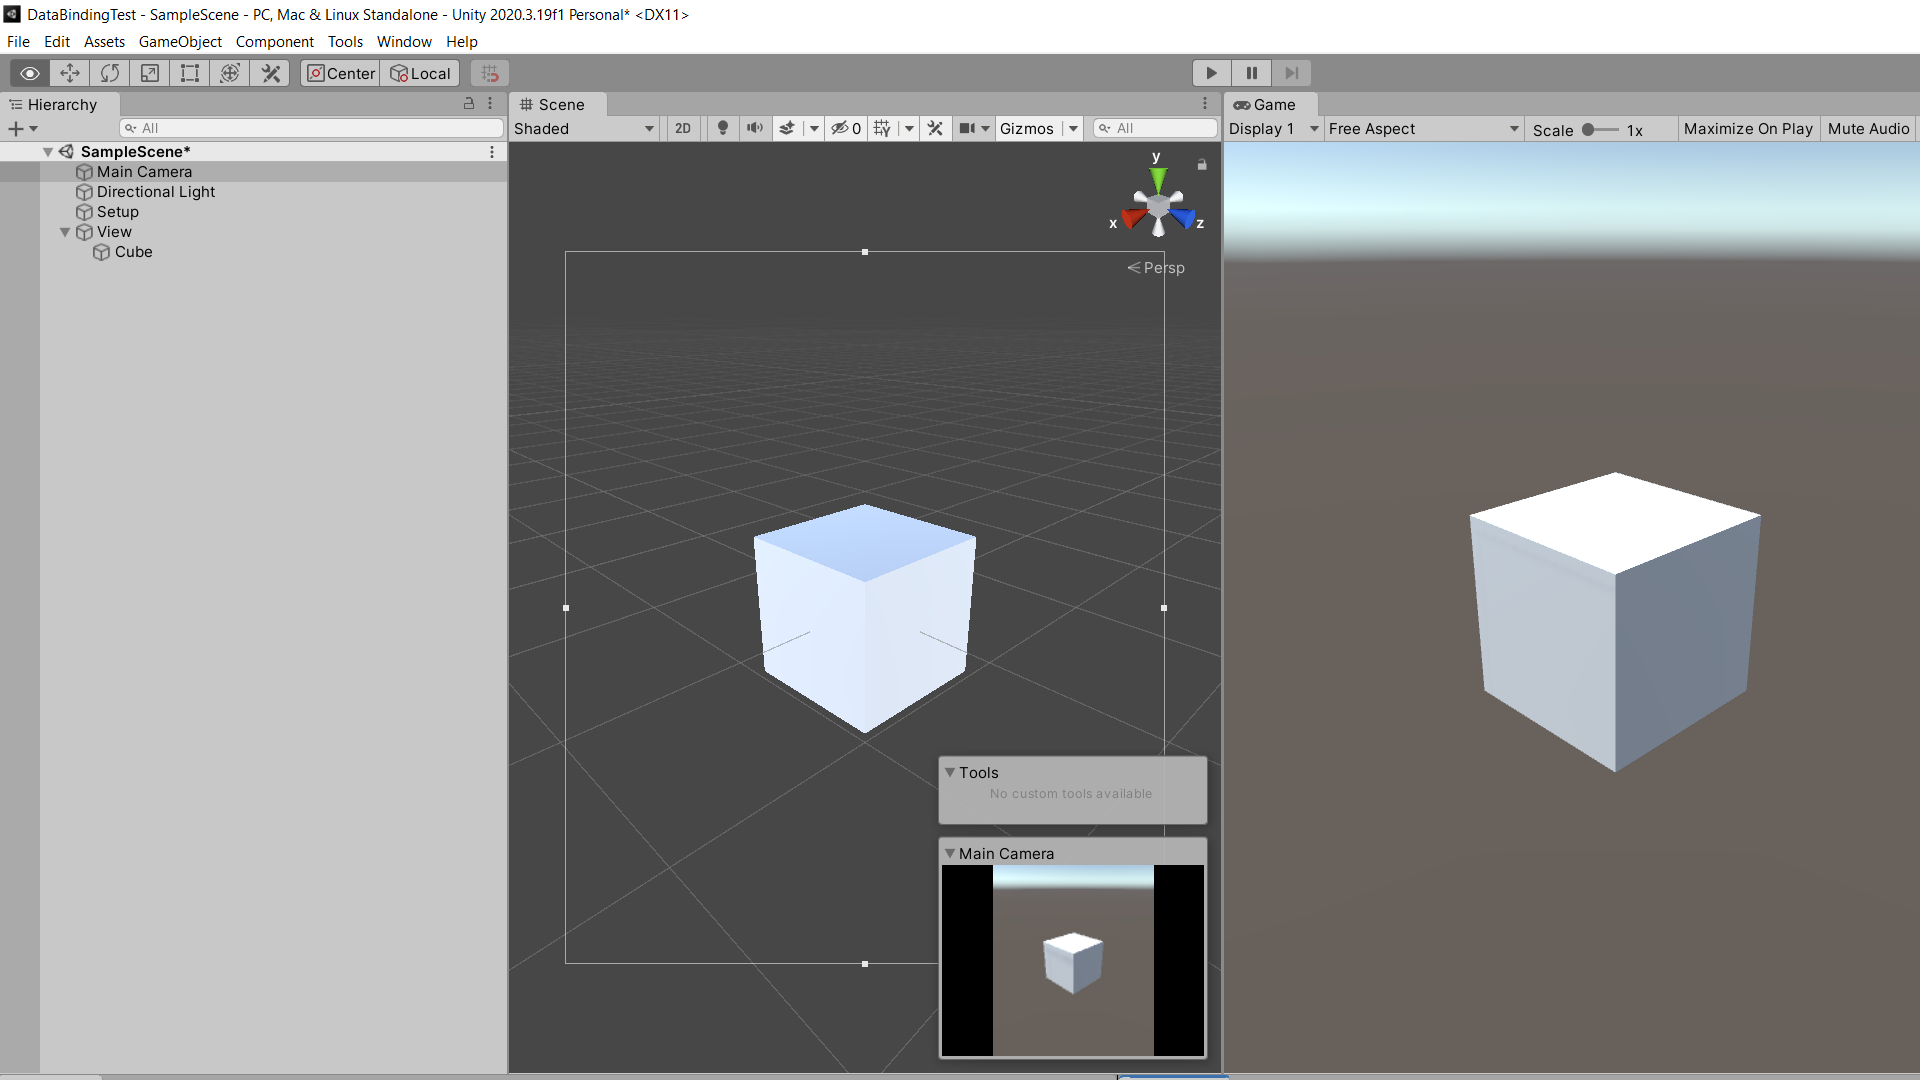
Task: Open the Shaded draw mode dropdown
Action: tap(585, 128)
